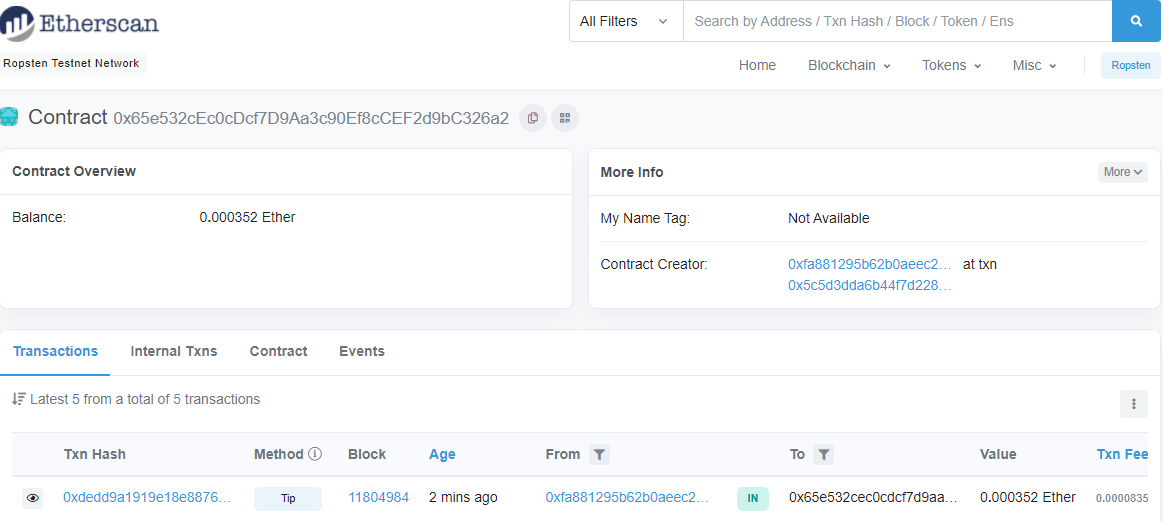Click the sort icon beside Latest 5
Viewport: 1163px width, 521px height.
(19, 399)
